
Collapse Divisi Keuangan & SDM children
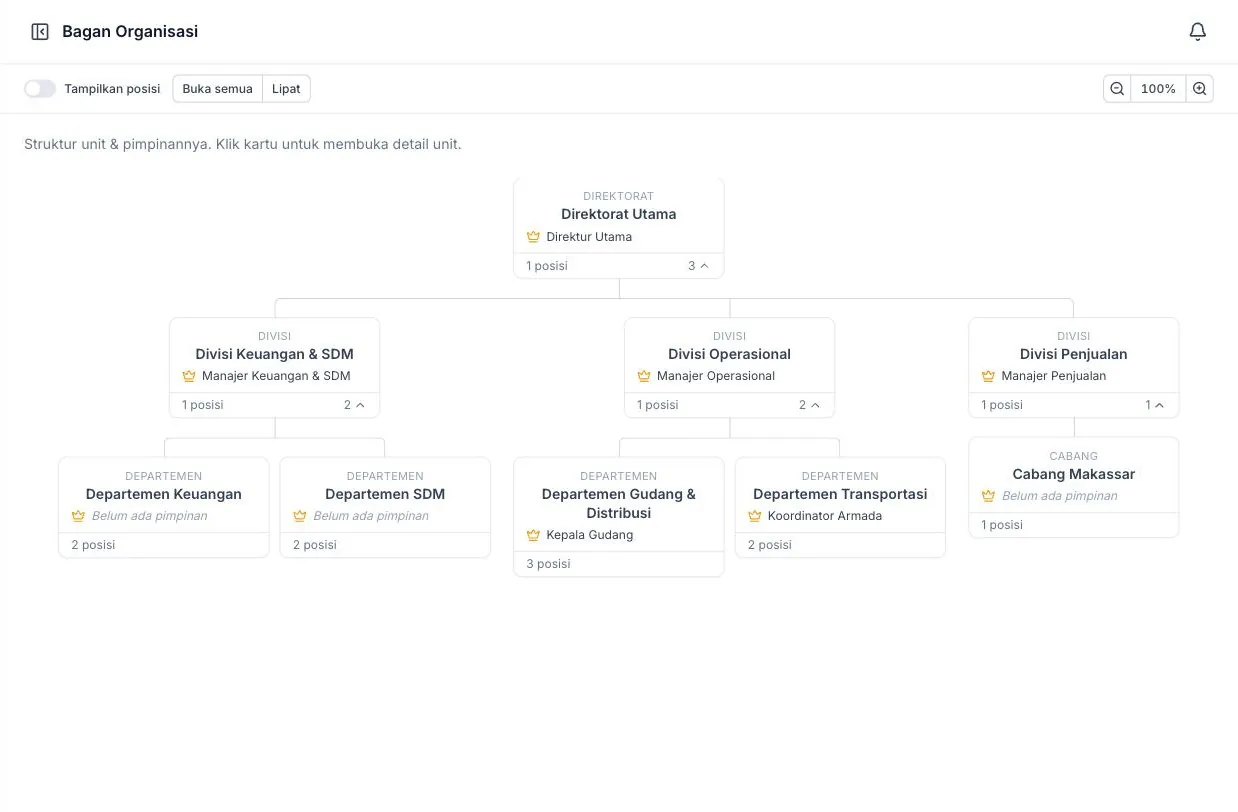354,405
